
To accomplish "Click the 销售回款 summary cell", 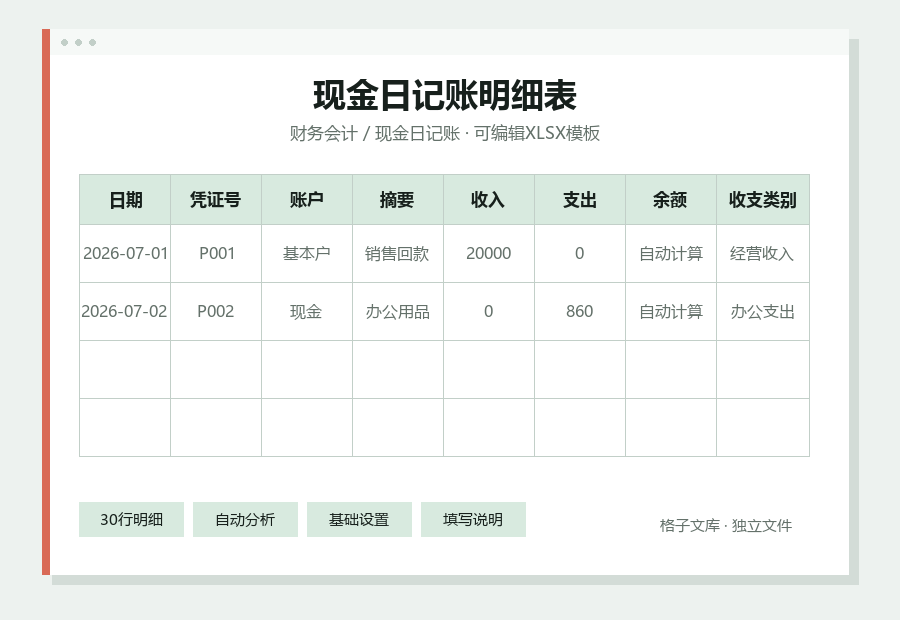I will (x=398, y=254).
